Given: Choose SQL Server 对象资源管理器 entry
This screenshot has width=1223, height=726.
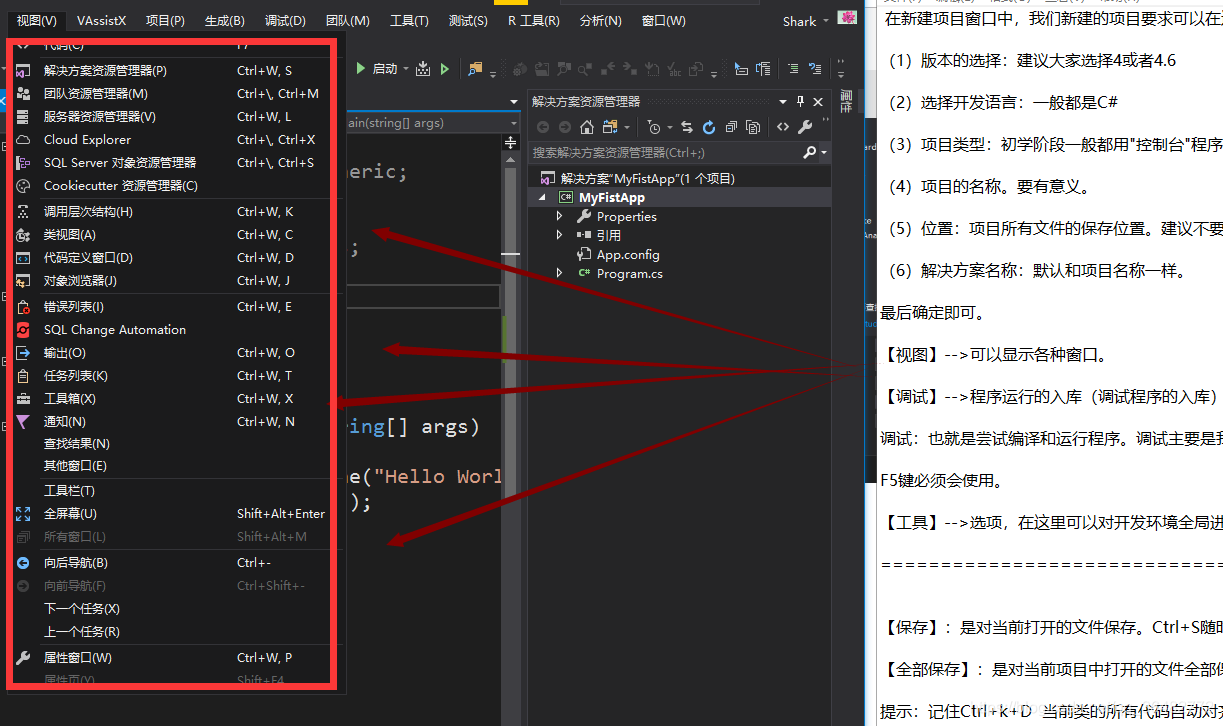Looking at the screenshot, I should (x=177, y=163).
